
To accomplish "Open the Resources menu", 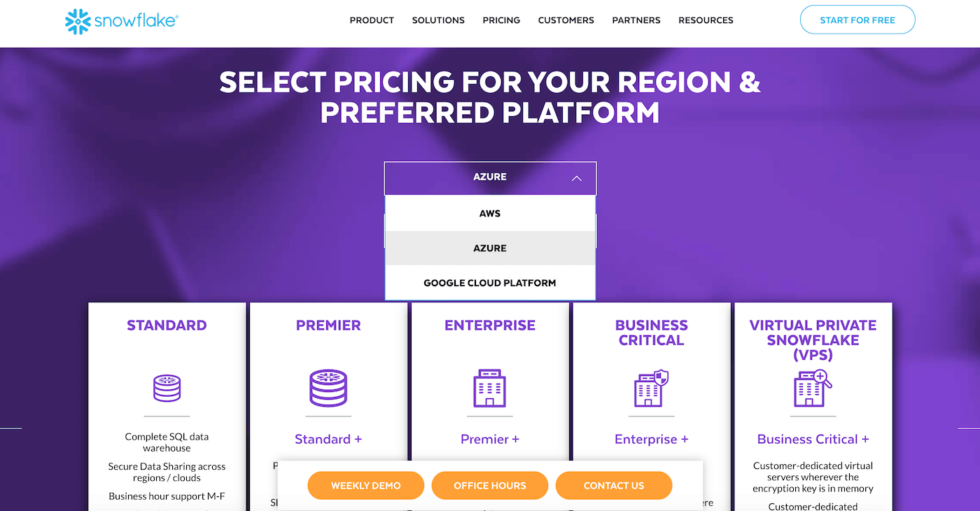I will pyautogui.click(x=706, y=21).
